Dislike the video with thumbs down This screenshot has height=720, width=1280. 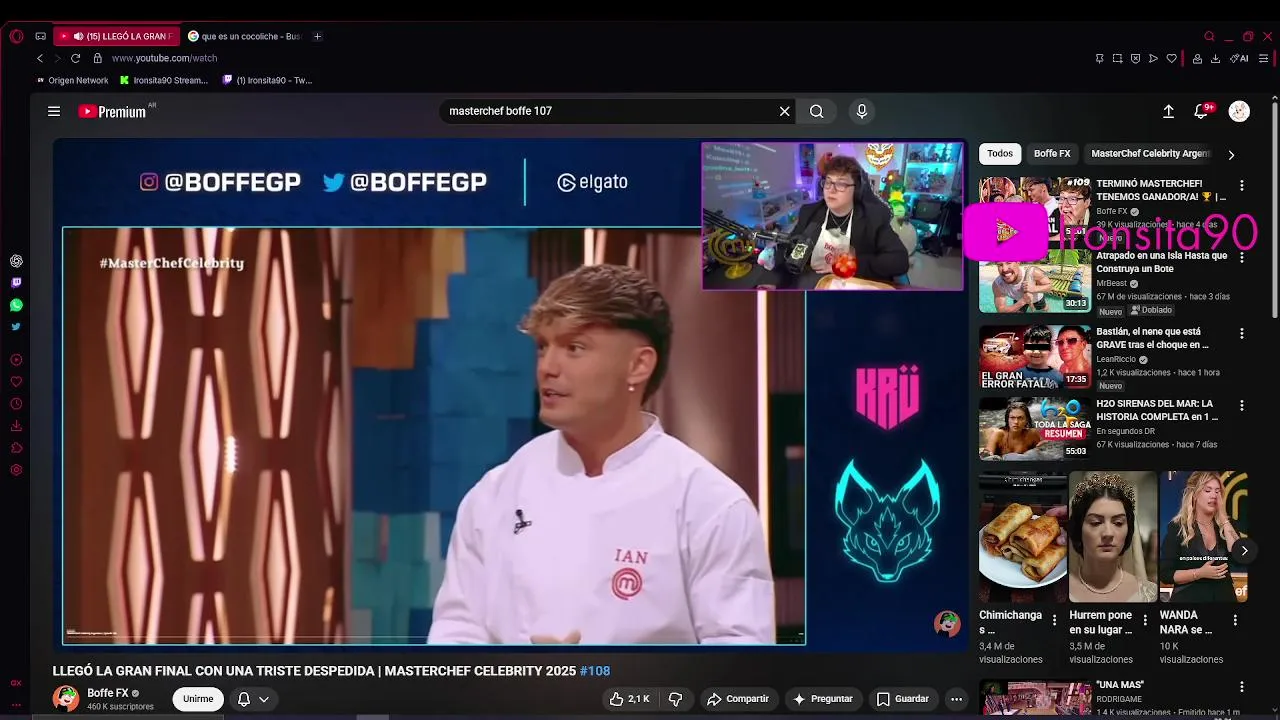click(x=675, y=699)
